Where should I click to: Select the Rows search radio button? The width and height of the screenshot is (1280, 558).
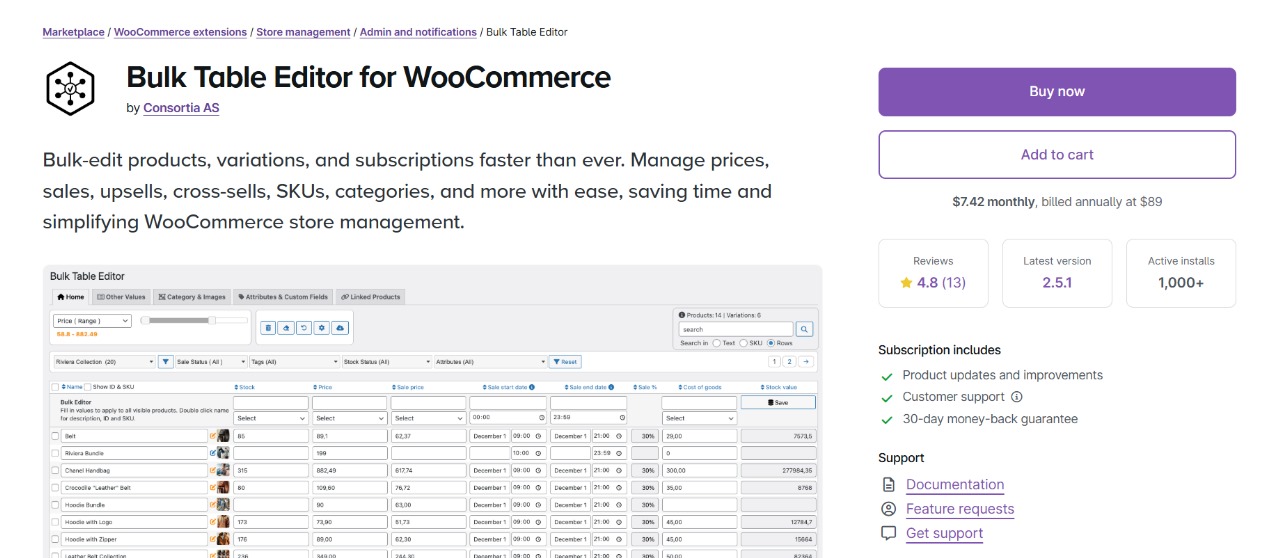pyautogui.click(x=771, y=343)
